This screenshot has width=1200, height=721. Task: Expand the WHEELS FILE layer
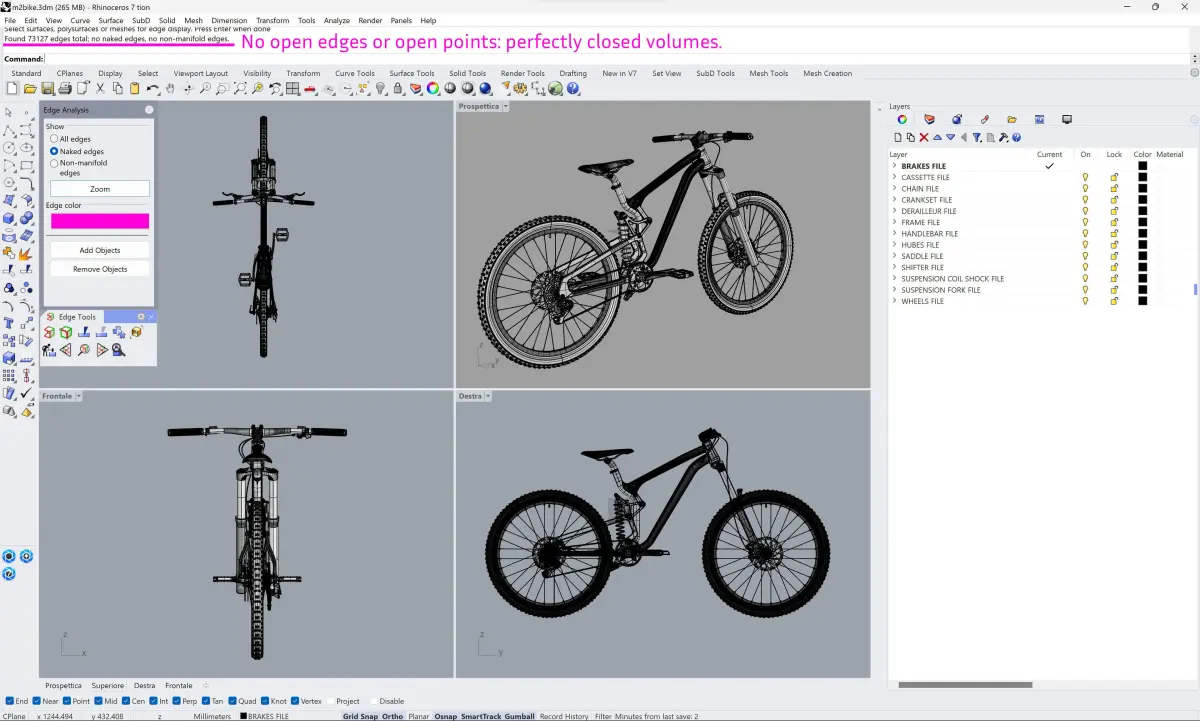click(x=894, y=301)
